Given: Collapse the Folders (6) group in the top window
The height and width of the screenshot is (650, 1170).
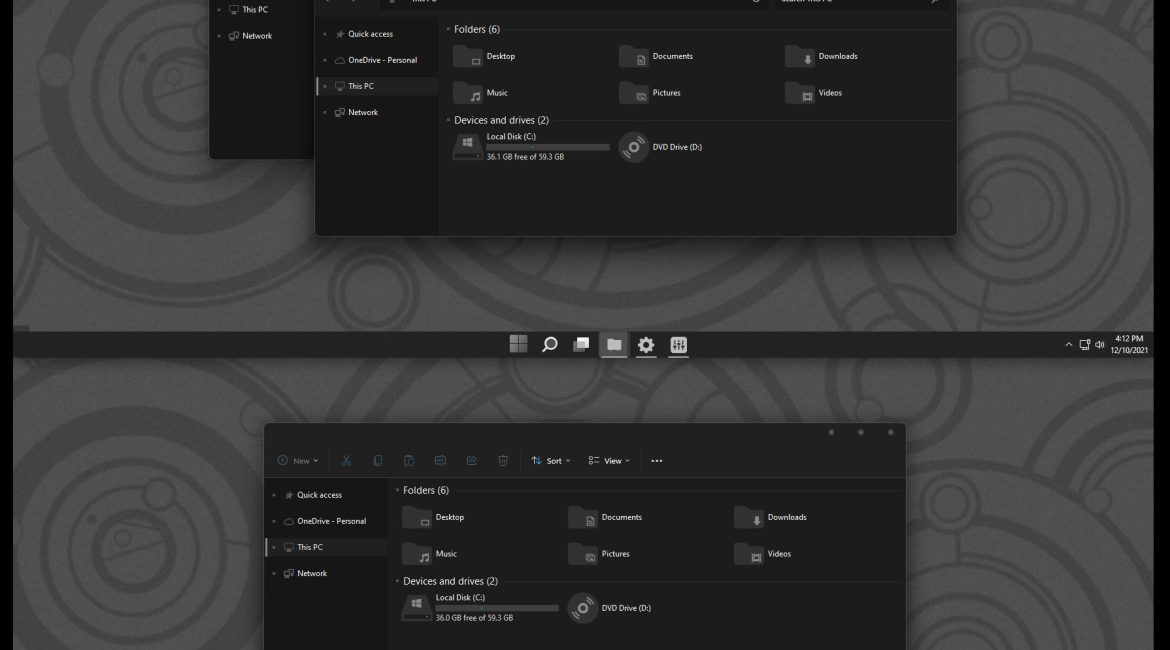Looking at the screenshot, I should [x=448, y=29].
